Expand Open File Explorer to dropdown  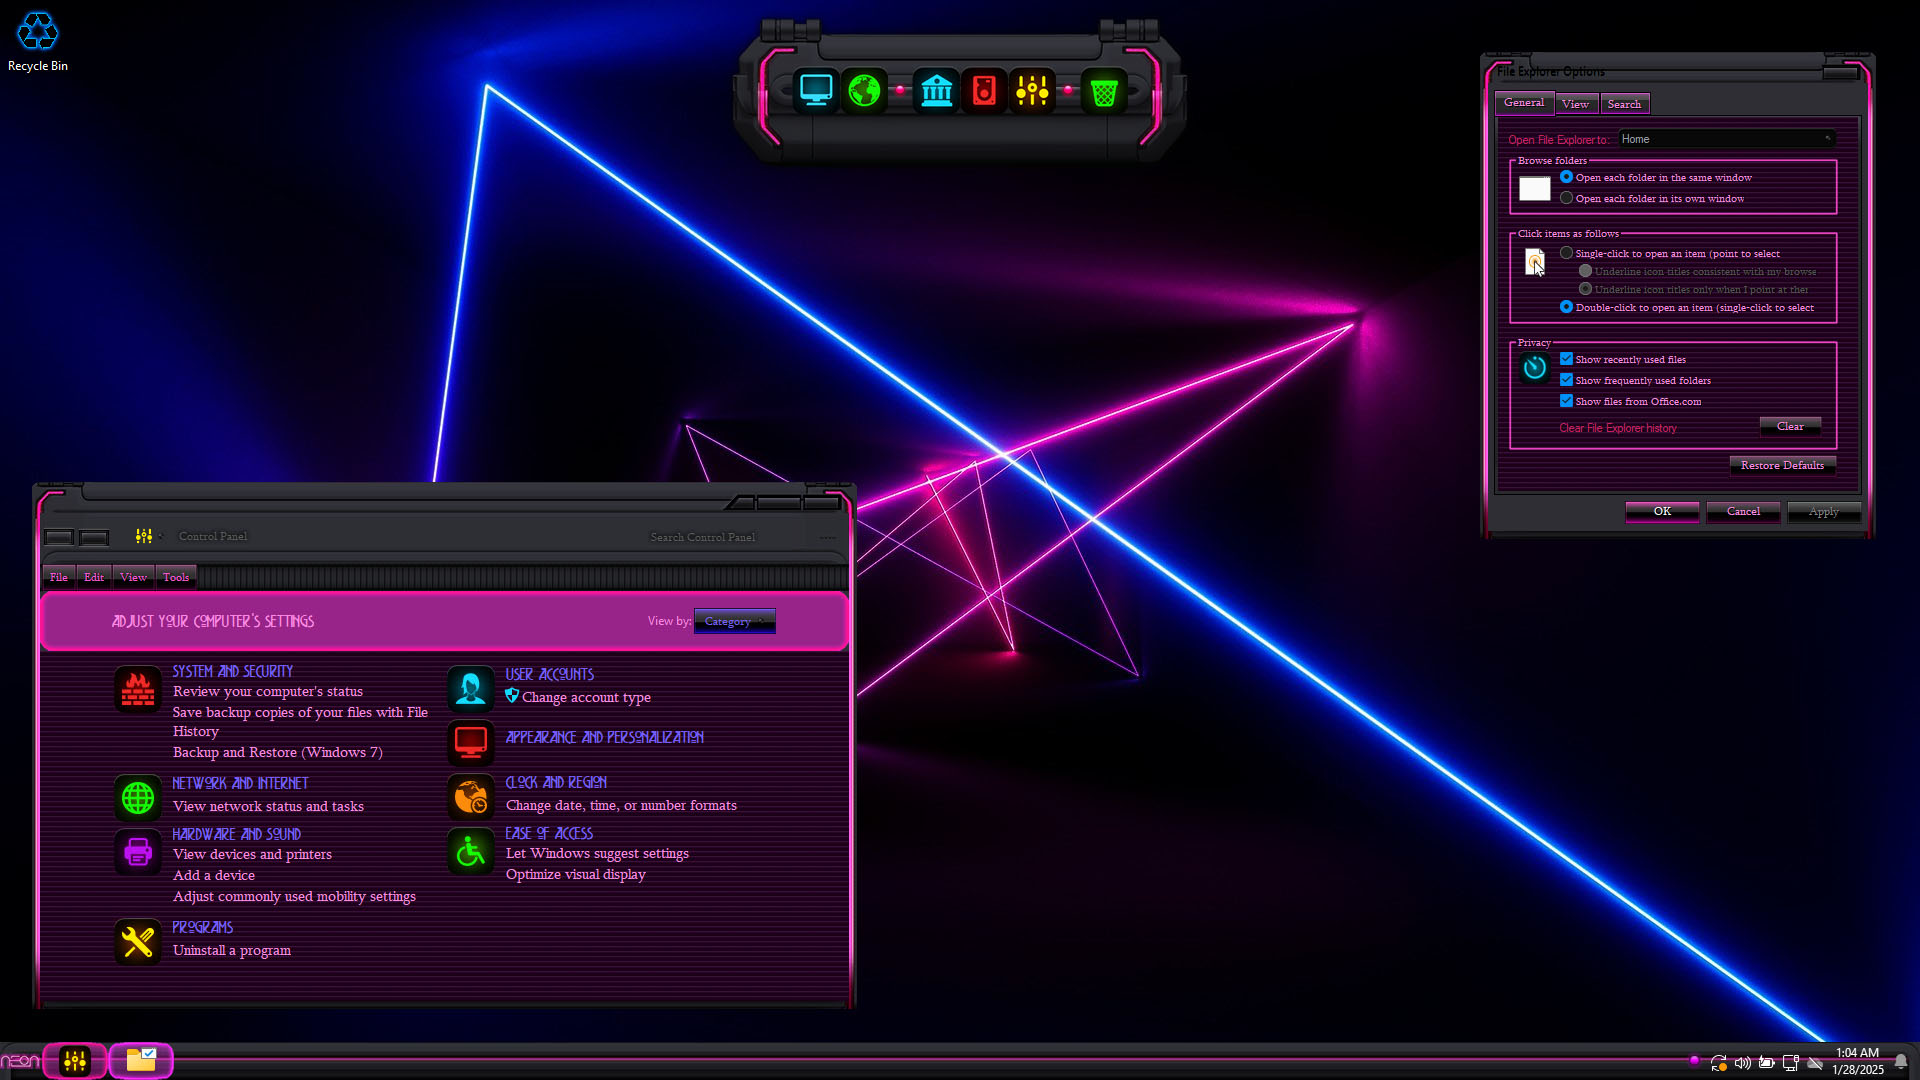click(1727, 139)
